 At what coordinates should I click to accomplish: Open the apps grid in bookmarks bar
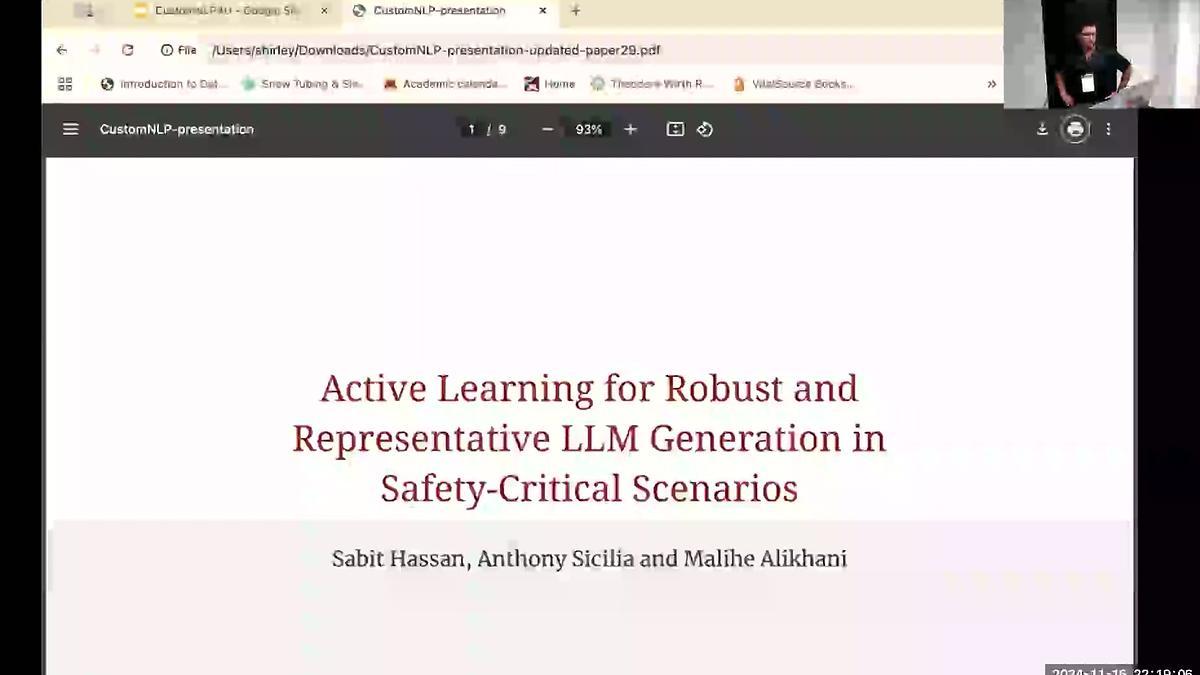pos(65,84)
